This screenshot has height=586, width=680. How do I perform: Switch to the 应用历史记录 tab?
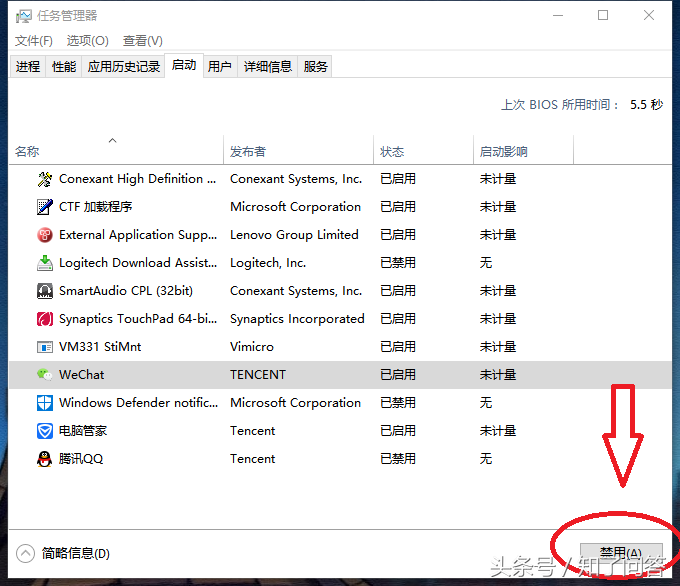click(124, 66)
